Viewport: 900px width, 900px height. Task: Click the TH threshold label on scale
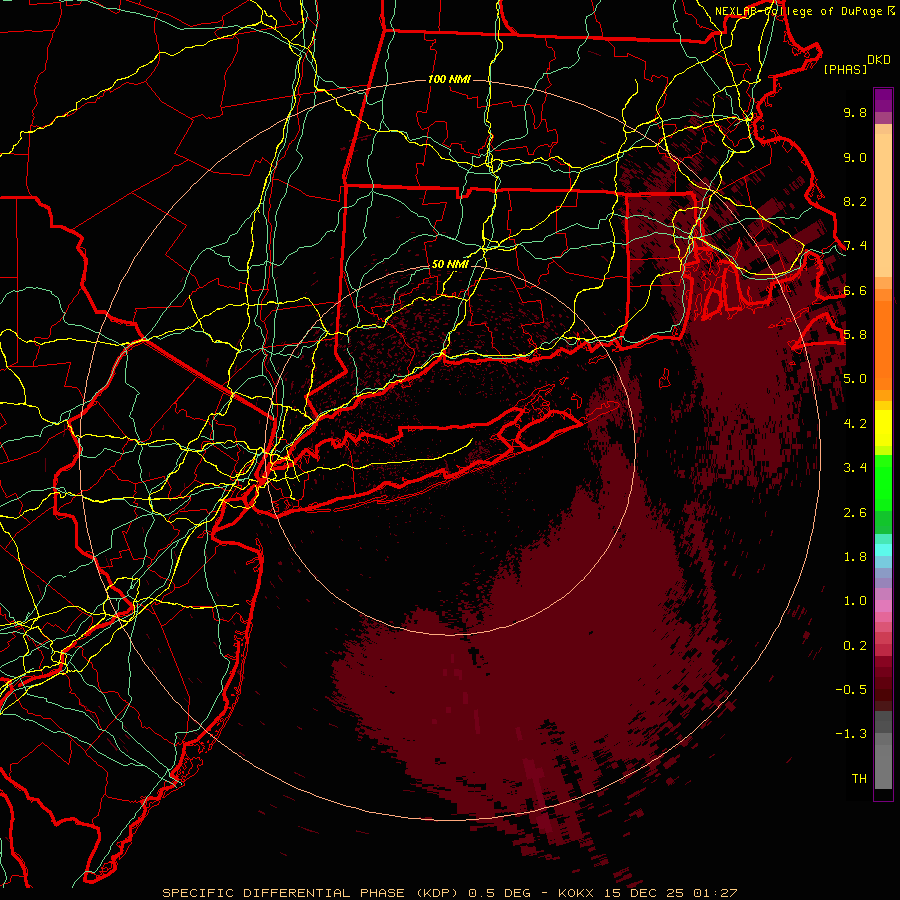859,778
